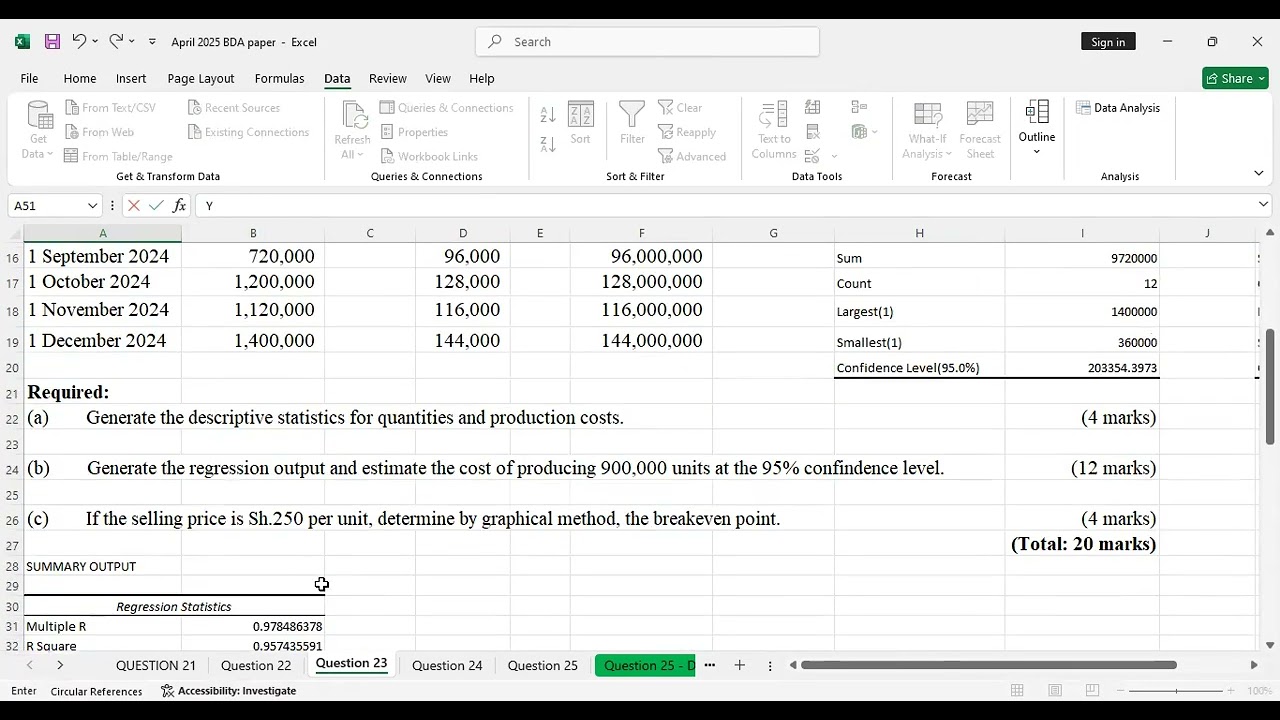Open What-If Analysis menu

pyautogui.click(x=927, y=130)
